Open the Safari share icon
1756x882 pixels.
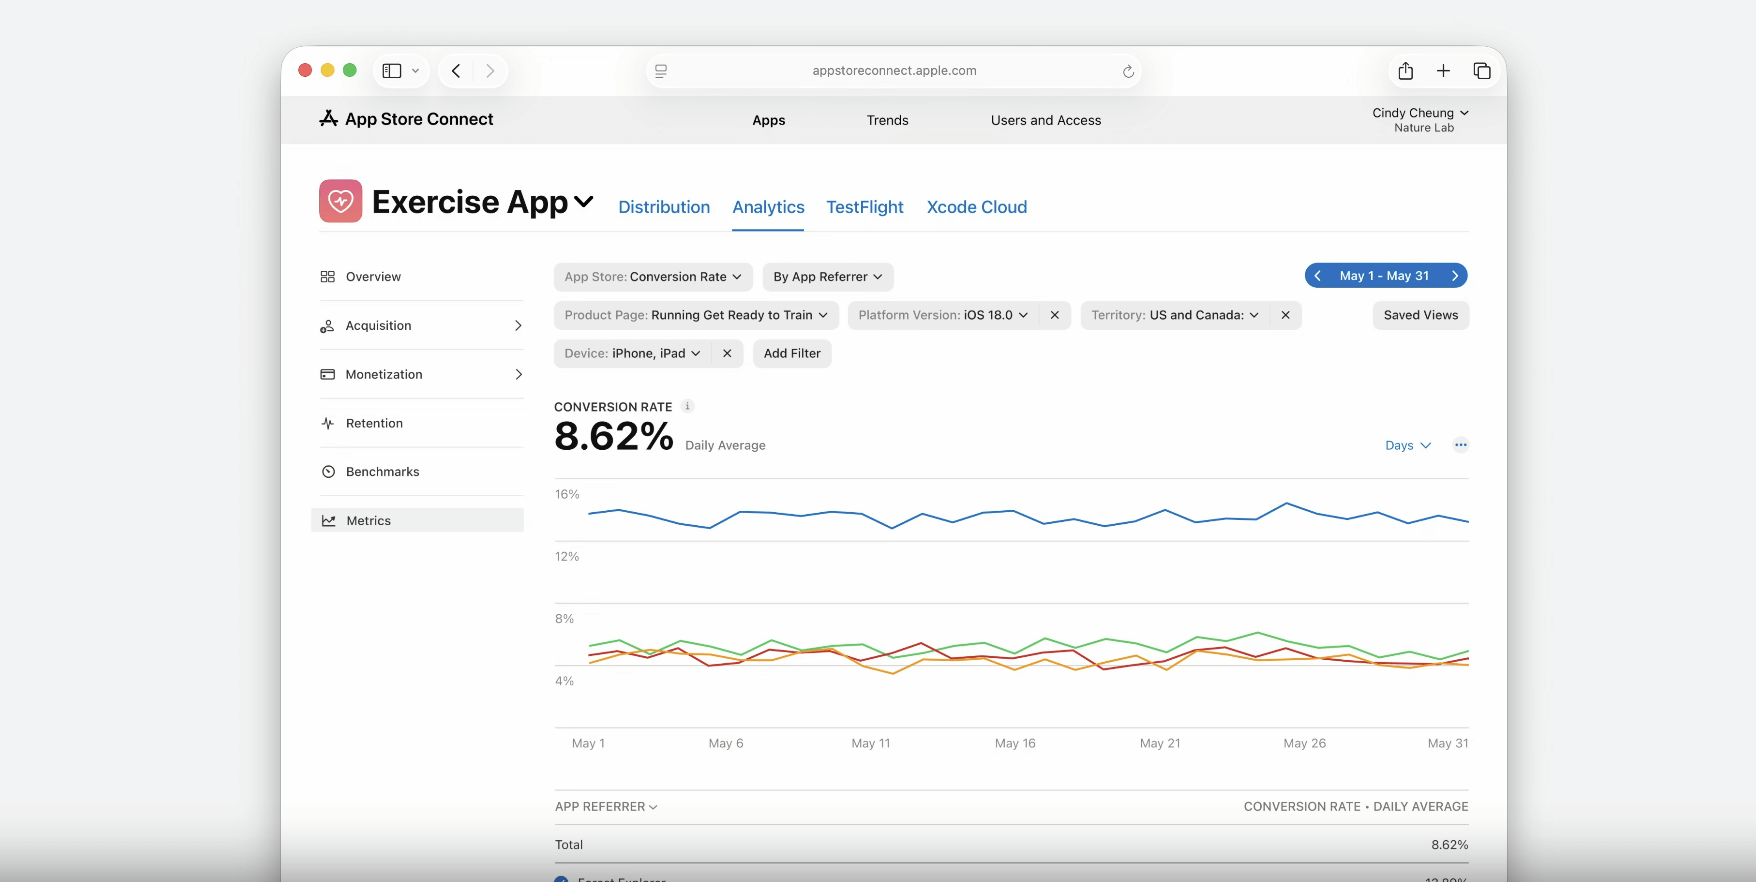1406,71
